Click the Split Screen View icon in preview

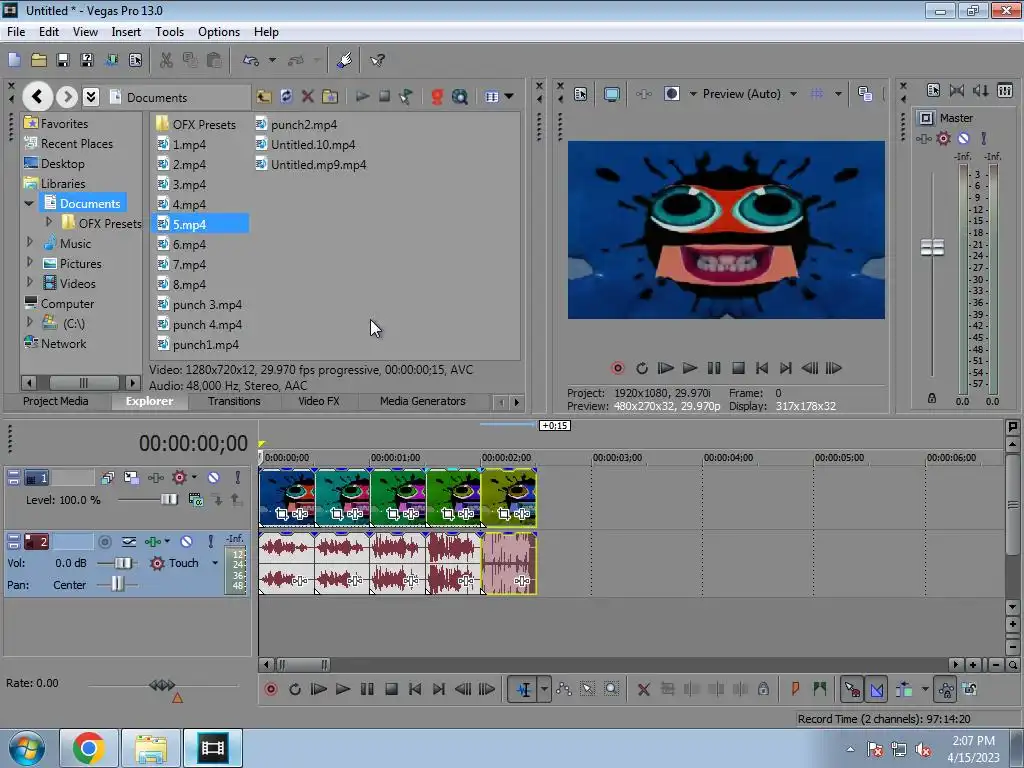(x=671, y=94)
